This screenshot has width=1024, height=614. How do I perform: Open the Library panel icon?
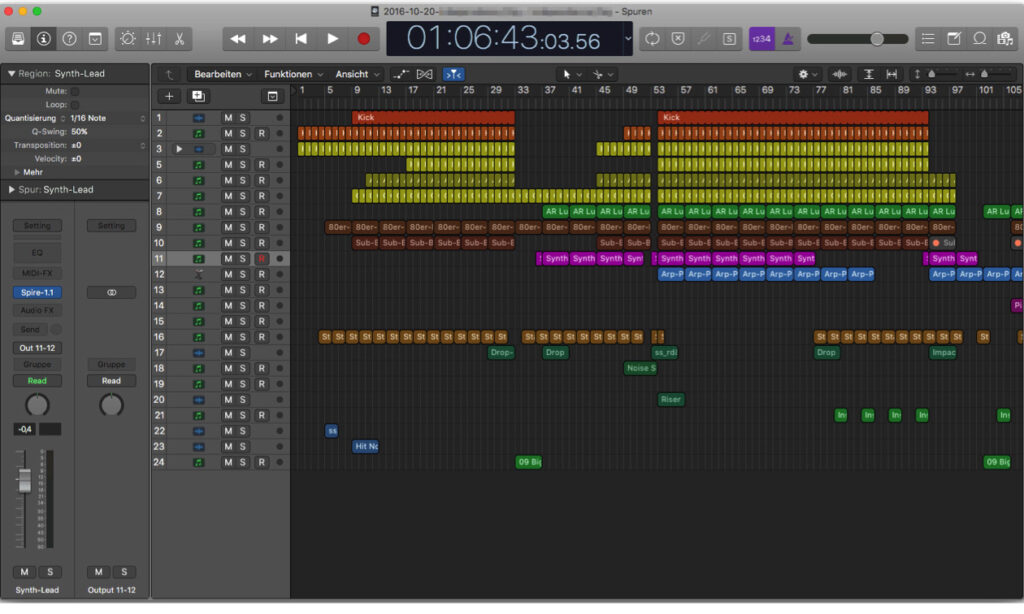pos(18,39)
